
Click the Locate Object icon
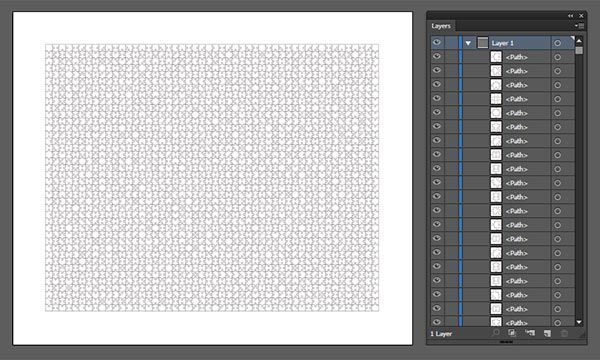tap(496, 333)
